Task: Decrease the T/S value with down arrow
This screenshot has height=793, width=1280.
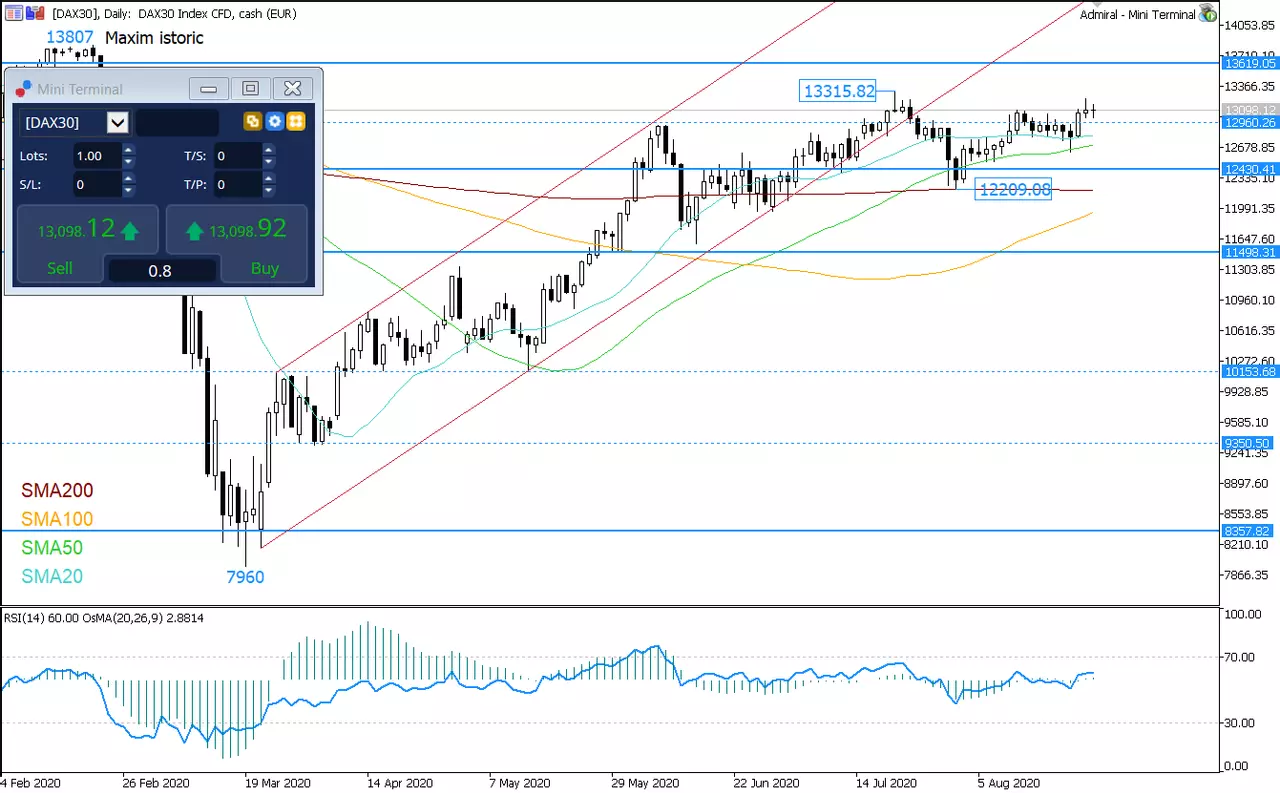Action: coord(268,162)
